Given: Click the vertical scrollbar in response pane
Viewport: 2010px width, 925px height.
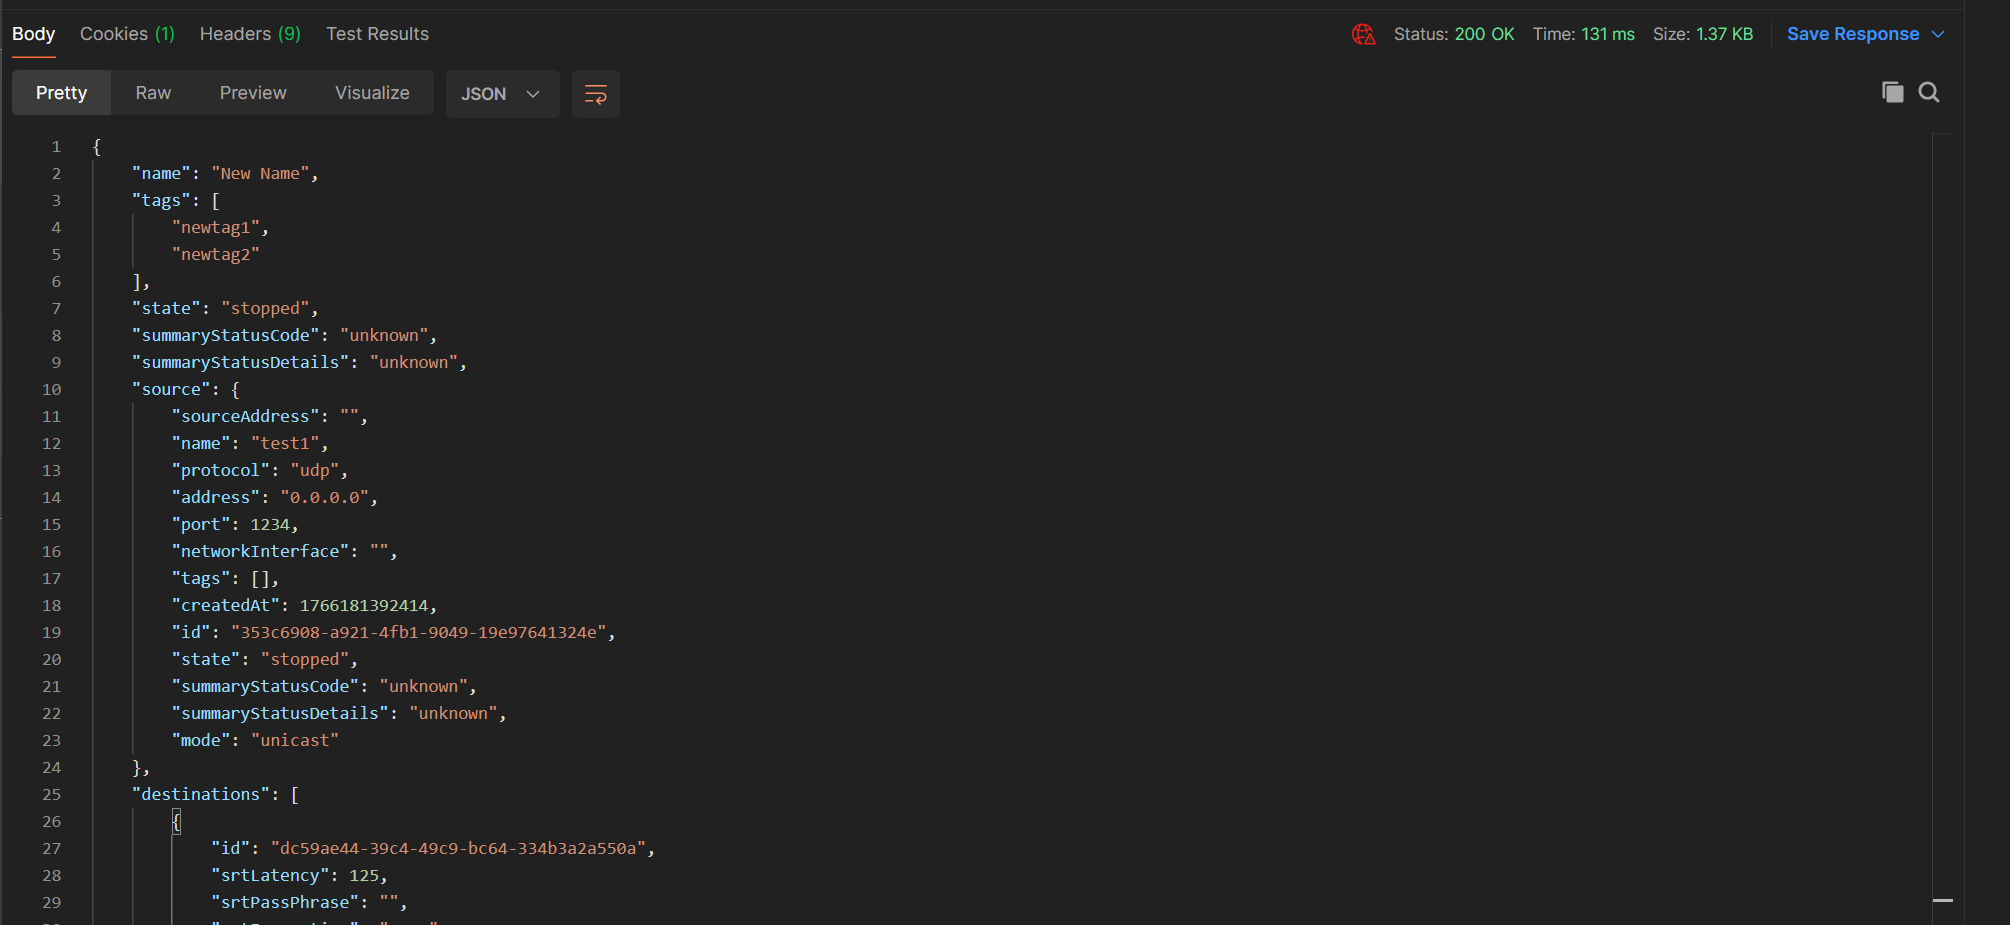Looking at the screenshot, I should 1942,500.
